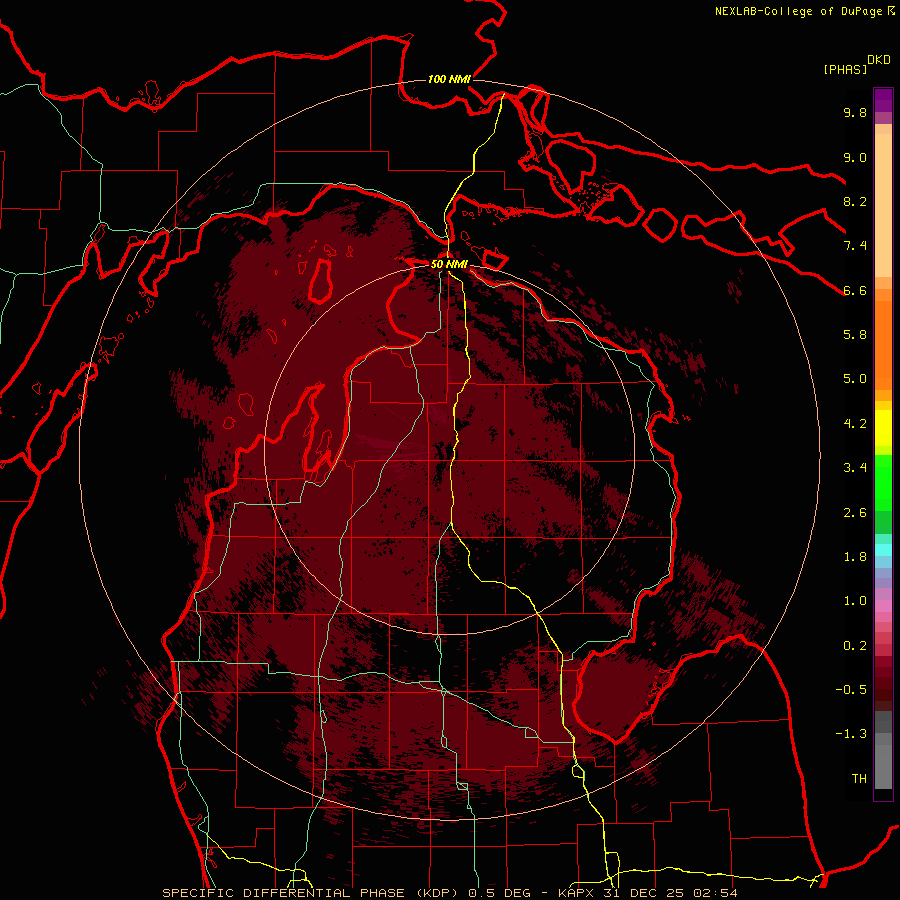Click the 9.0 legend value
The height and width of the screenshot is (900, 900).
coord(855,157)
